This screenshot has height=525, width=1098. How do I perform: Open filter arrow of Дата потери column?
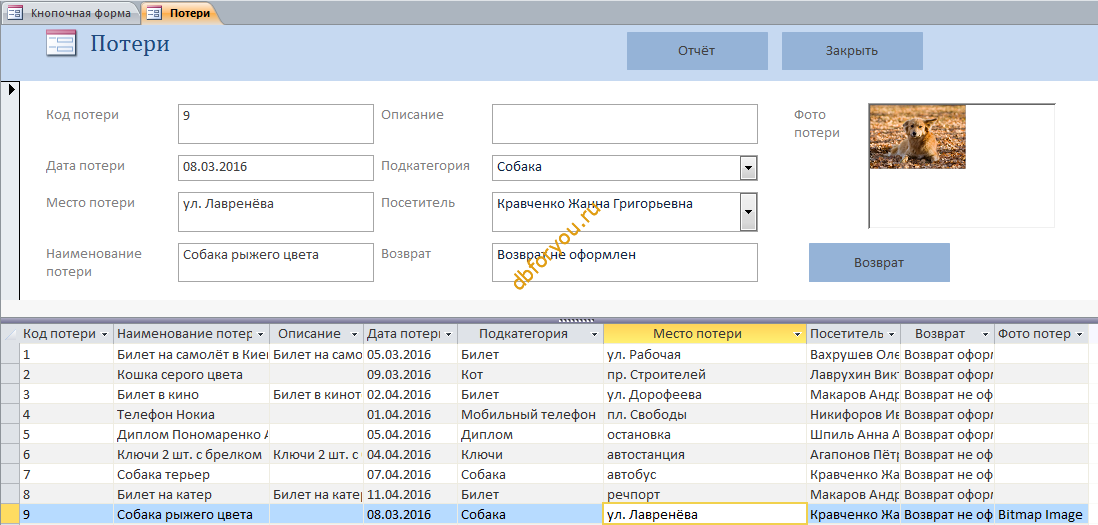tap(448, 335)
